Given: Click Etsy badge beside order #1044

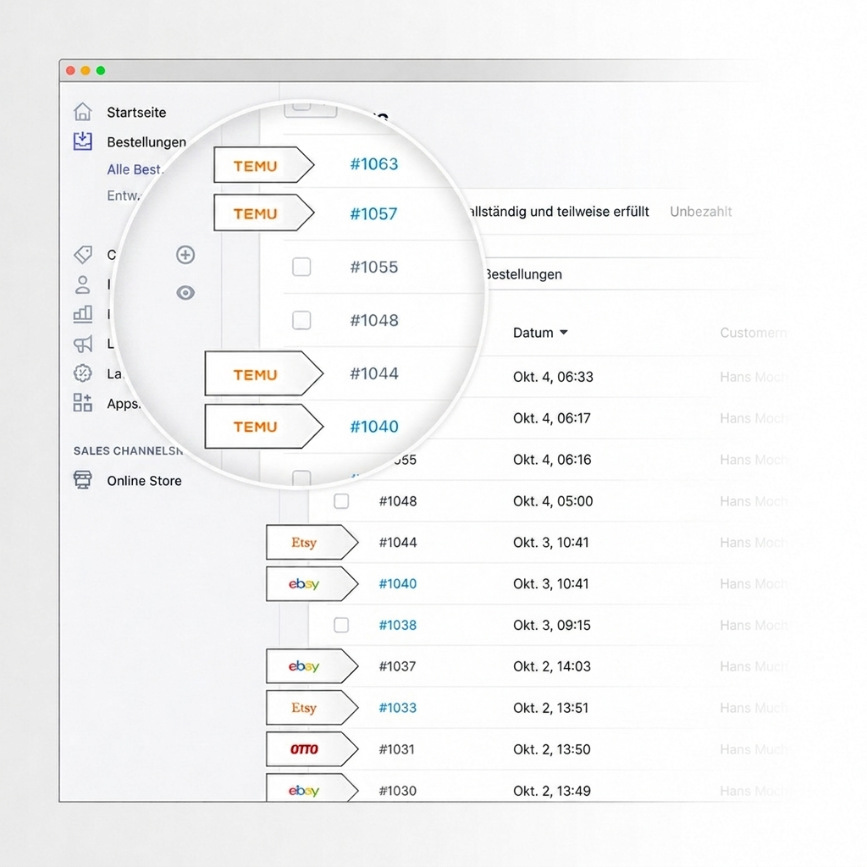Looking at the screenshot, I should pyautogui.click(x=312, y=542).
